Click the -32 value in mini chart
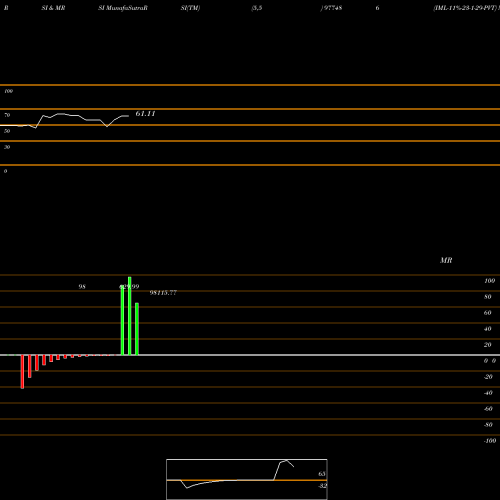500x500 pixels. (x=322, y=486)
